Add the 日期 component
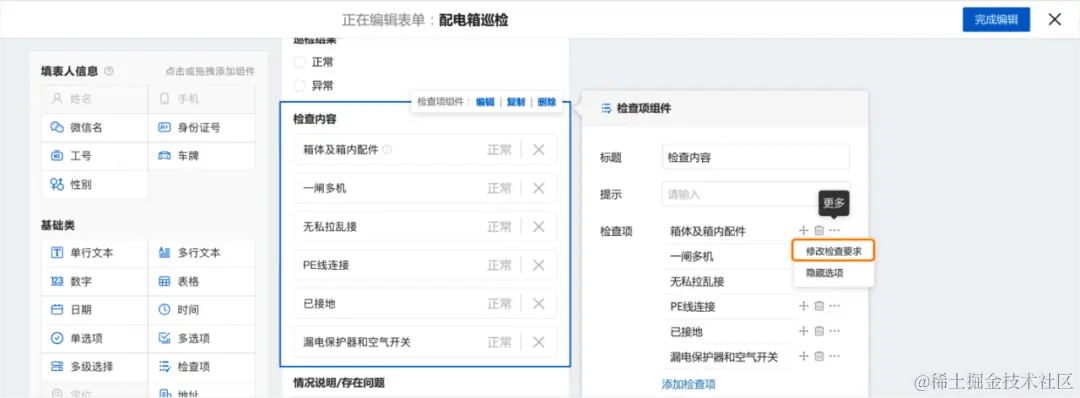This screenshot has height=398, width=1080. (94, 310)
